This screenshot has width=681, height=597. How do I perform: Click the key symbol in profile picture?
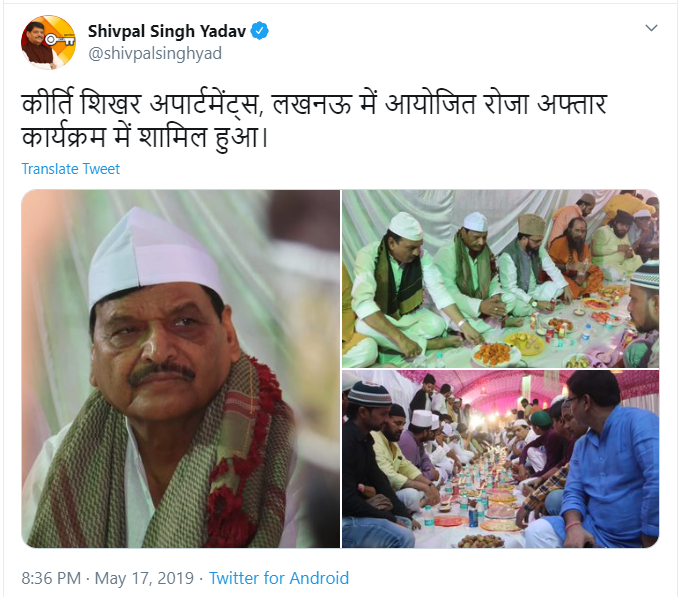click(60, 40)
